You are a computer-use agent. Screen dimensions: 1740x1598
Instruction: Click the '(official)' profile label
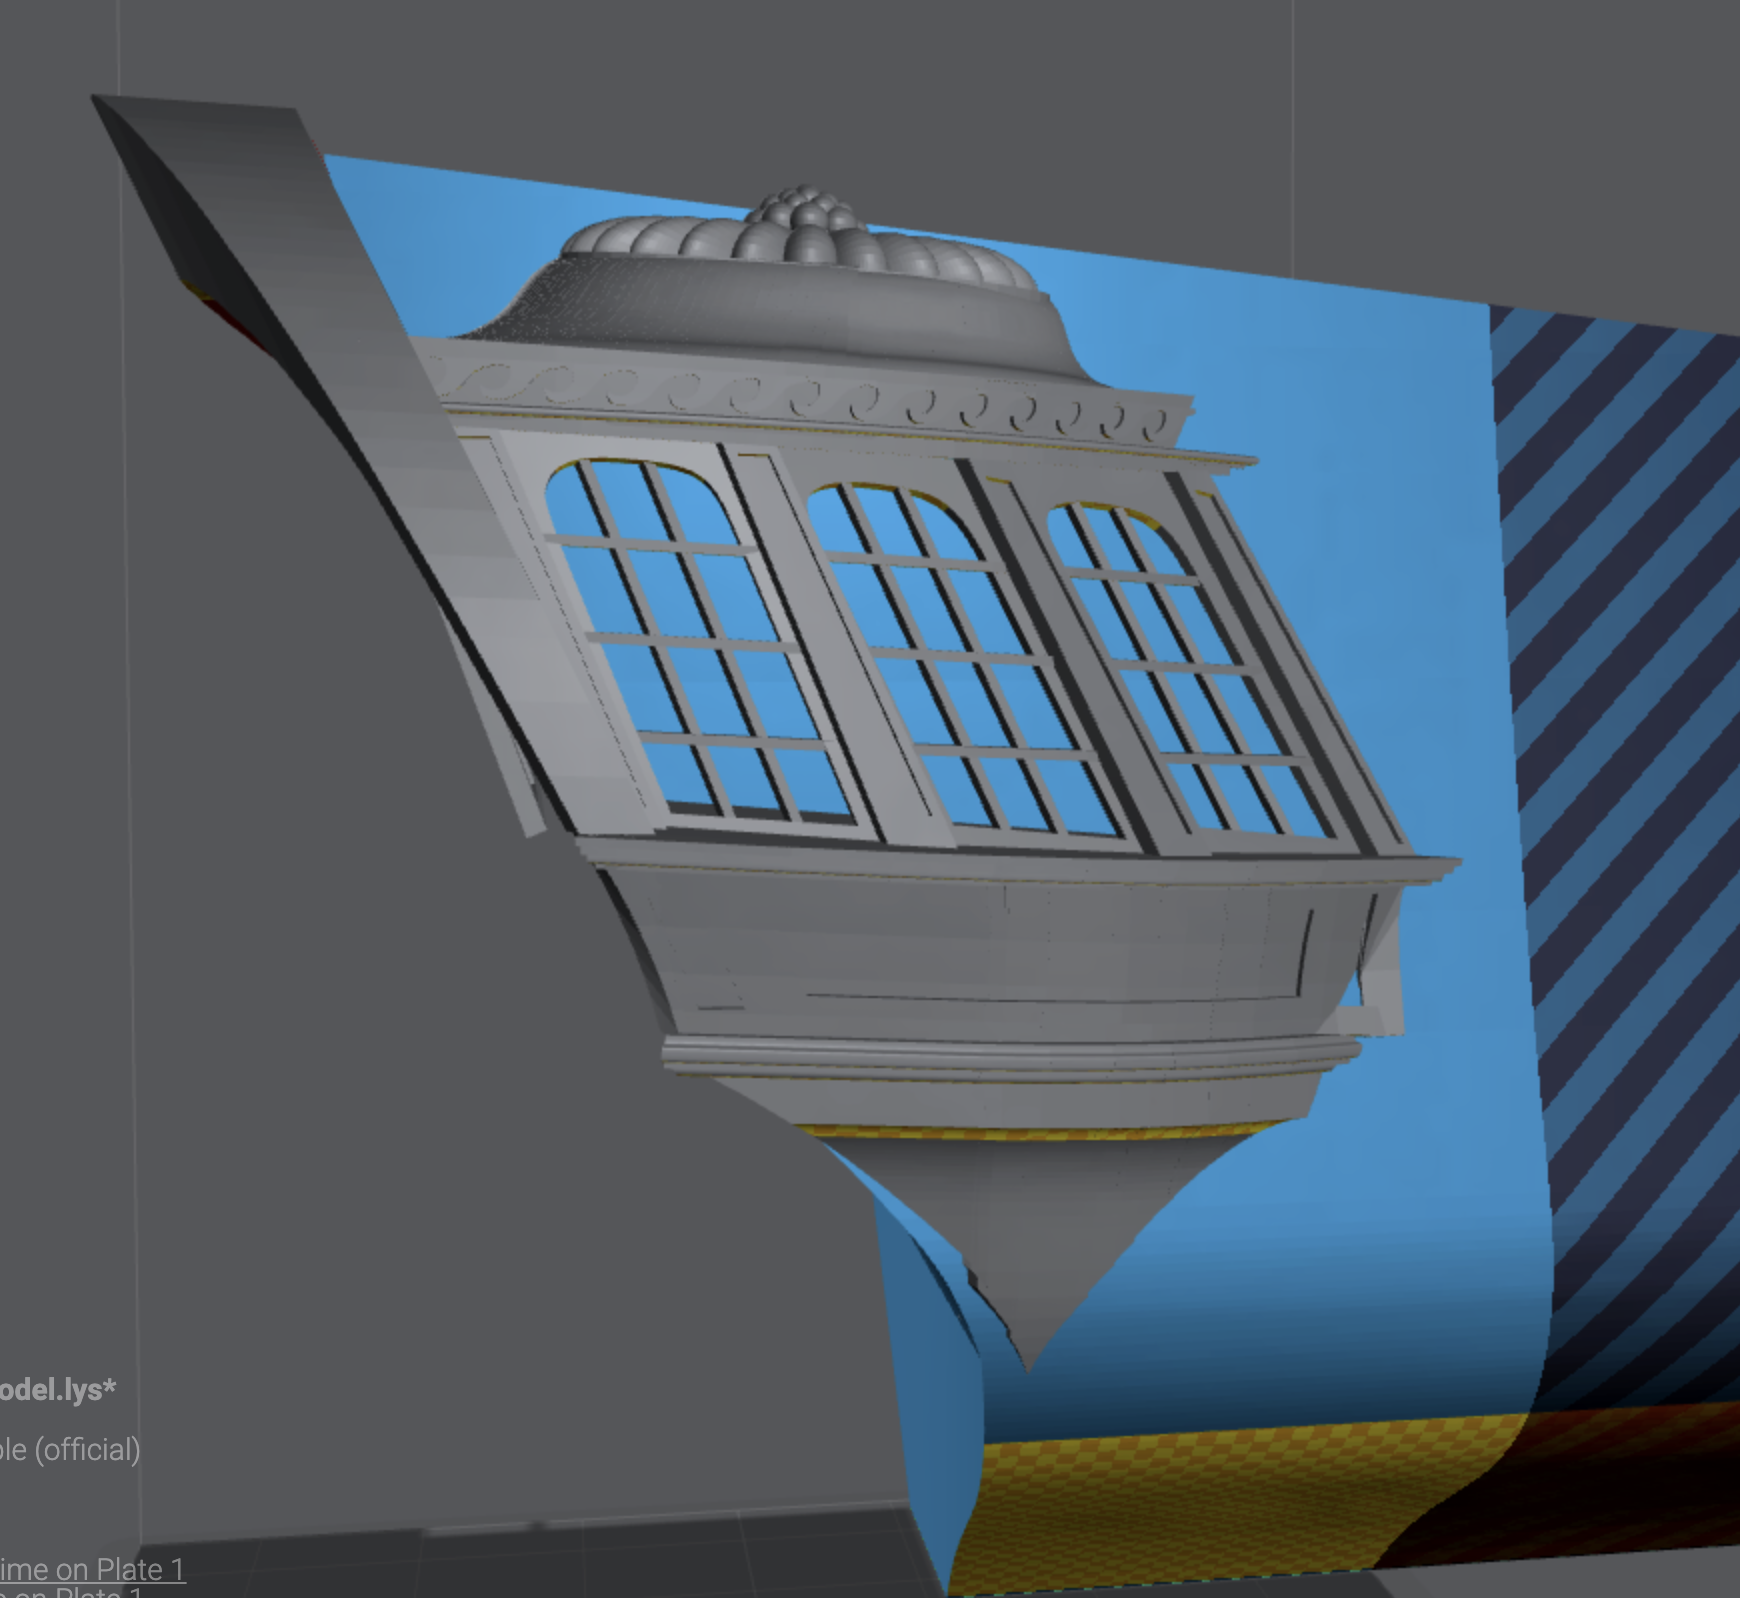pyautogui.click(x=88, y=1450)
